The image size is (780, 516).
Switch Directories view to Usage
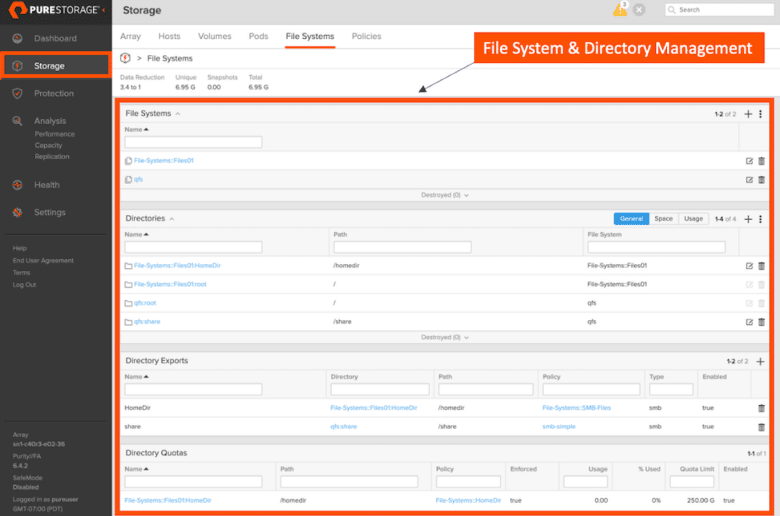click(x=693, y=219)
